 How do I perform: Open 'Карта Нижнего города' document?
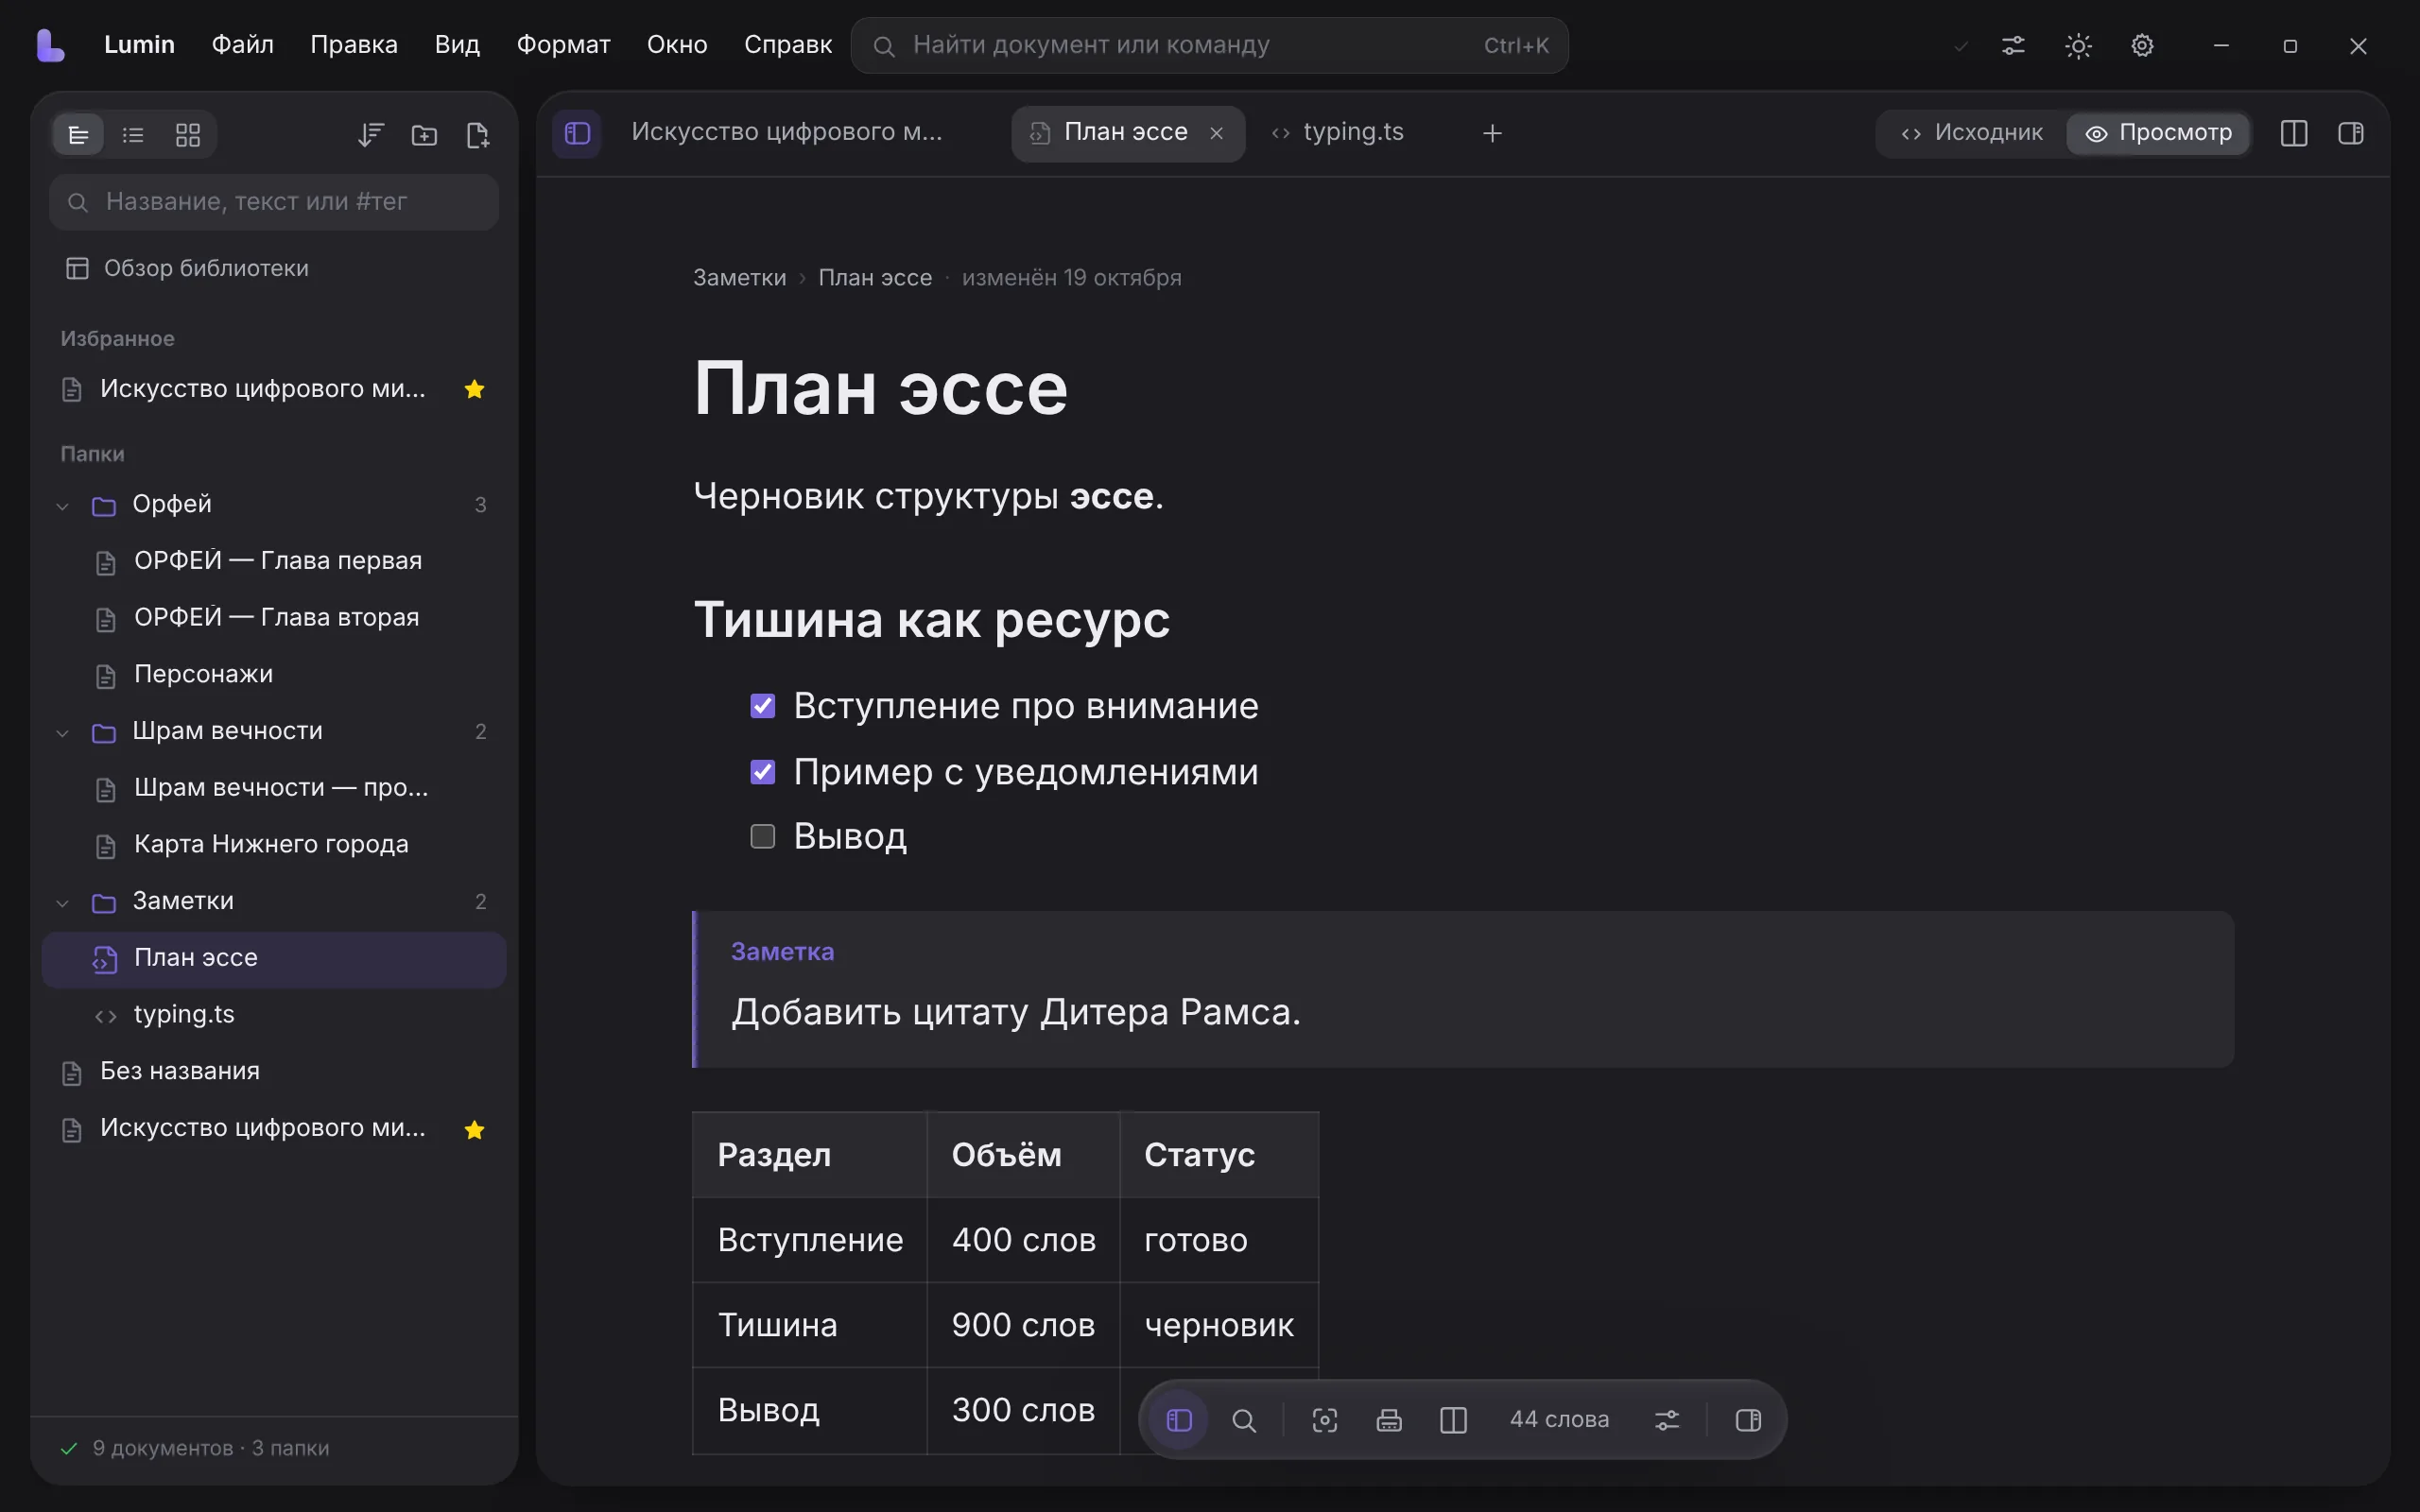tap(274, 845)
